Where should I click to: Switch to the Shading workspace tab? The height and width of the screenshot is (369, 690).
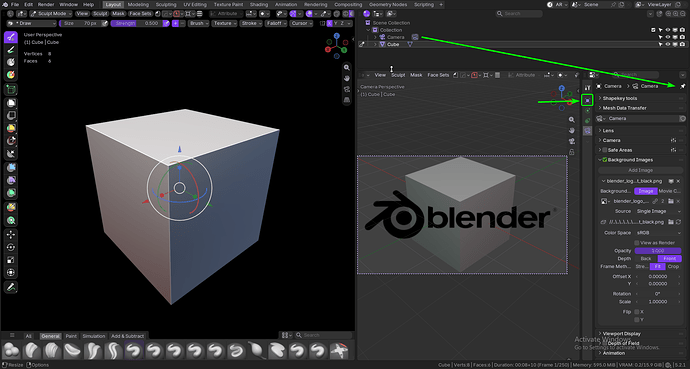259,4
